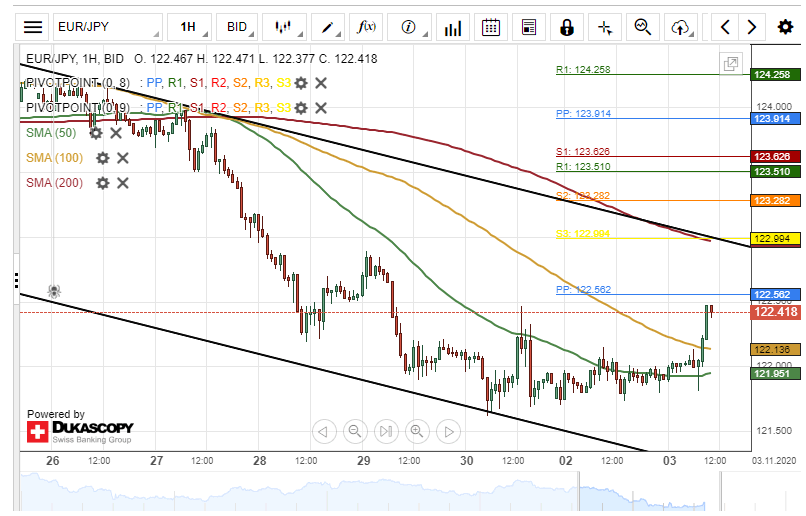Click the pop-out chart window icon
806x516 pixels.
730,64
